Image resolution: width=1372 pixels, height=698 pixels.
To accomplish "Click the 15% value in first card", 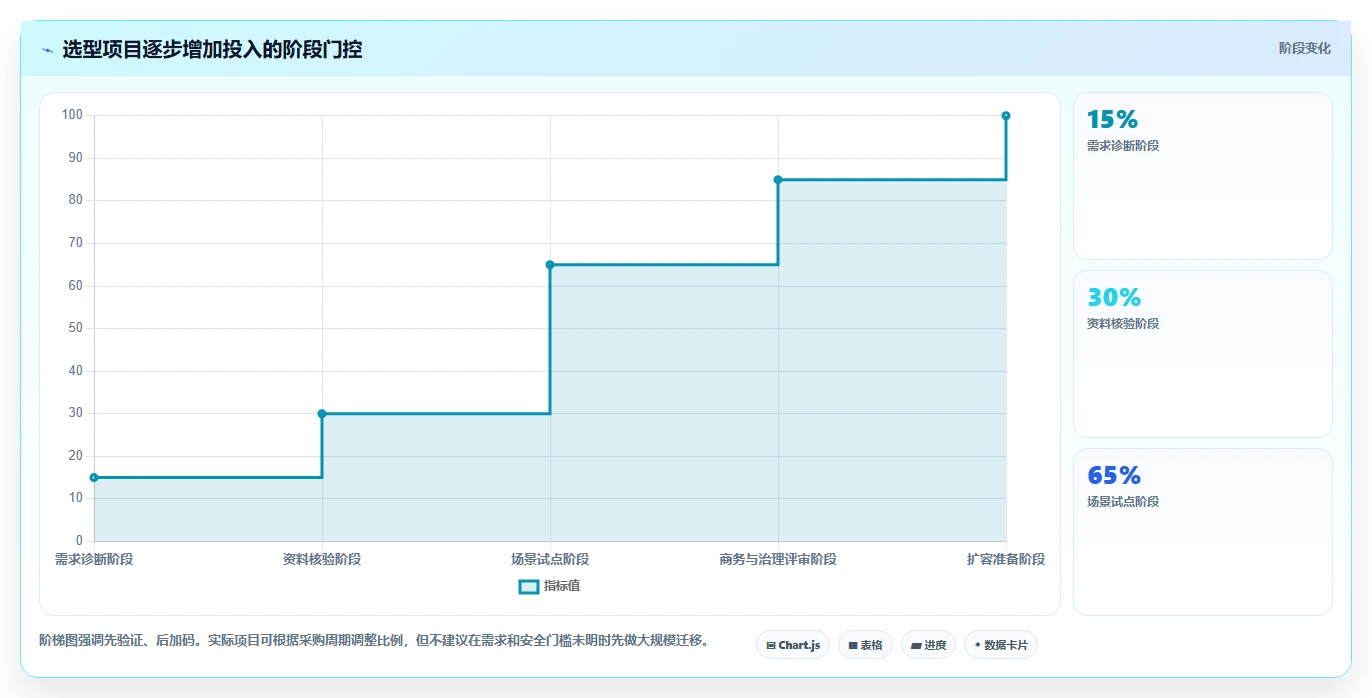I will pos(1112,120).
